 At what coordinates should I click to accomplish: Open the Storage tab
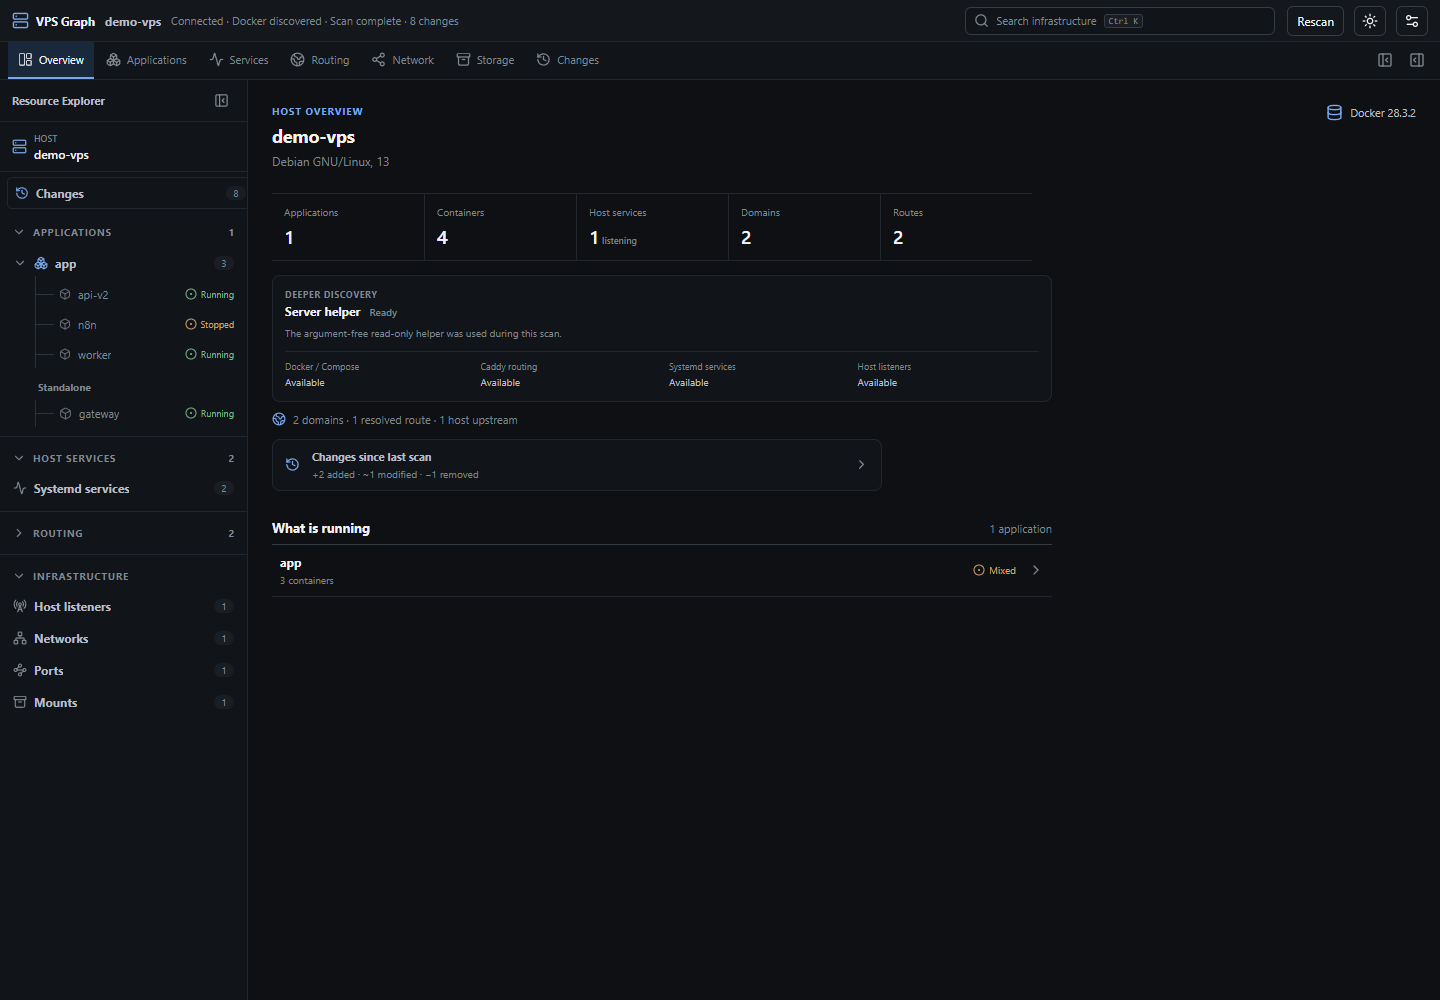(485, 60)
